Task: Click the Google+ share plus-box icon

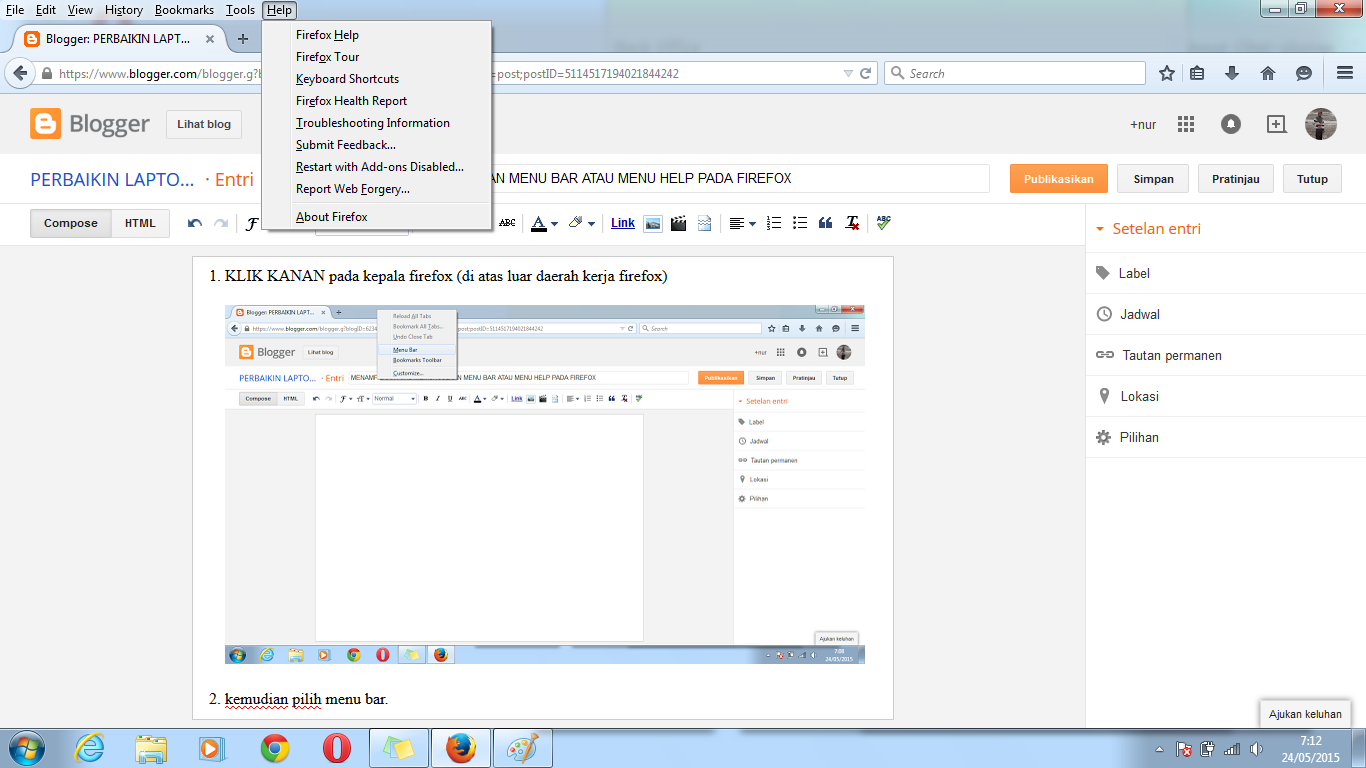Action: (1276, 124)
